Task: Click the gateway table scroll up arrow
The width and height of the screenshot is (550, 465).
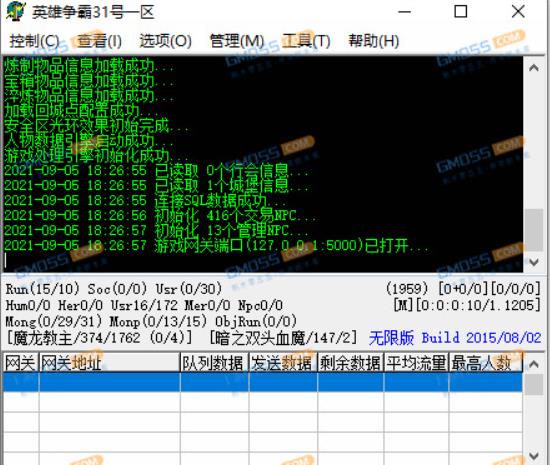Action: point(534,364)
